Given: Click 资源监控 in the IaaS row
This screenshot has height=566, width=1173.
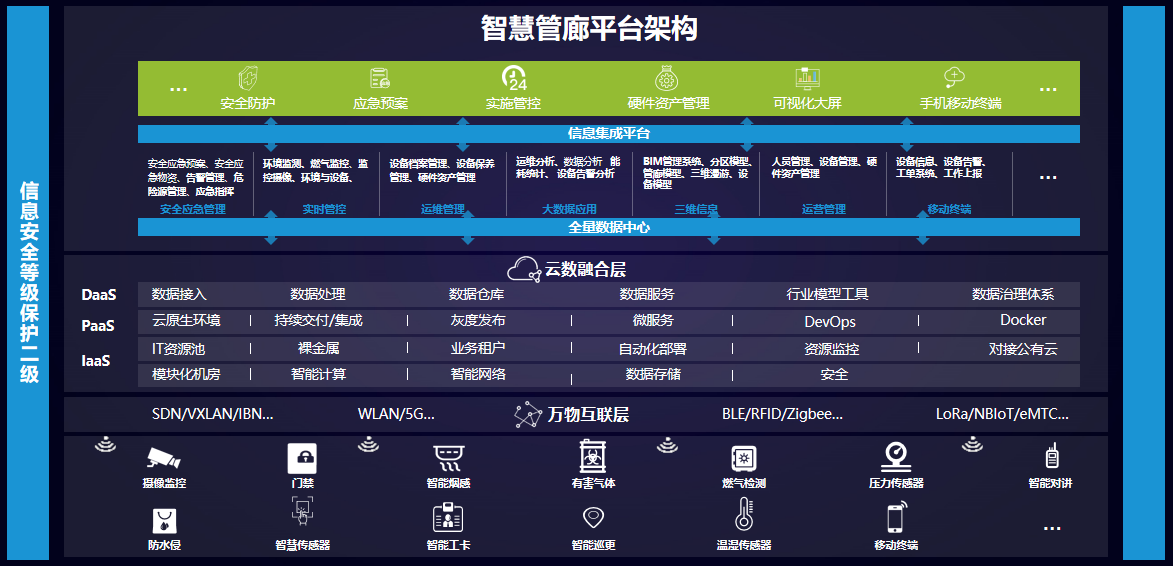Looking at the screenshot, I should [832, 349].
